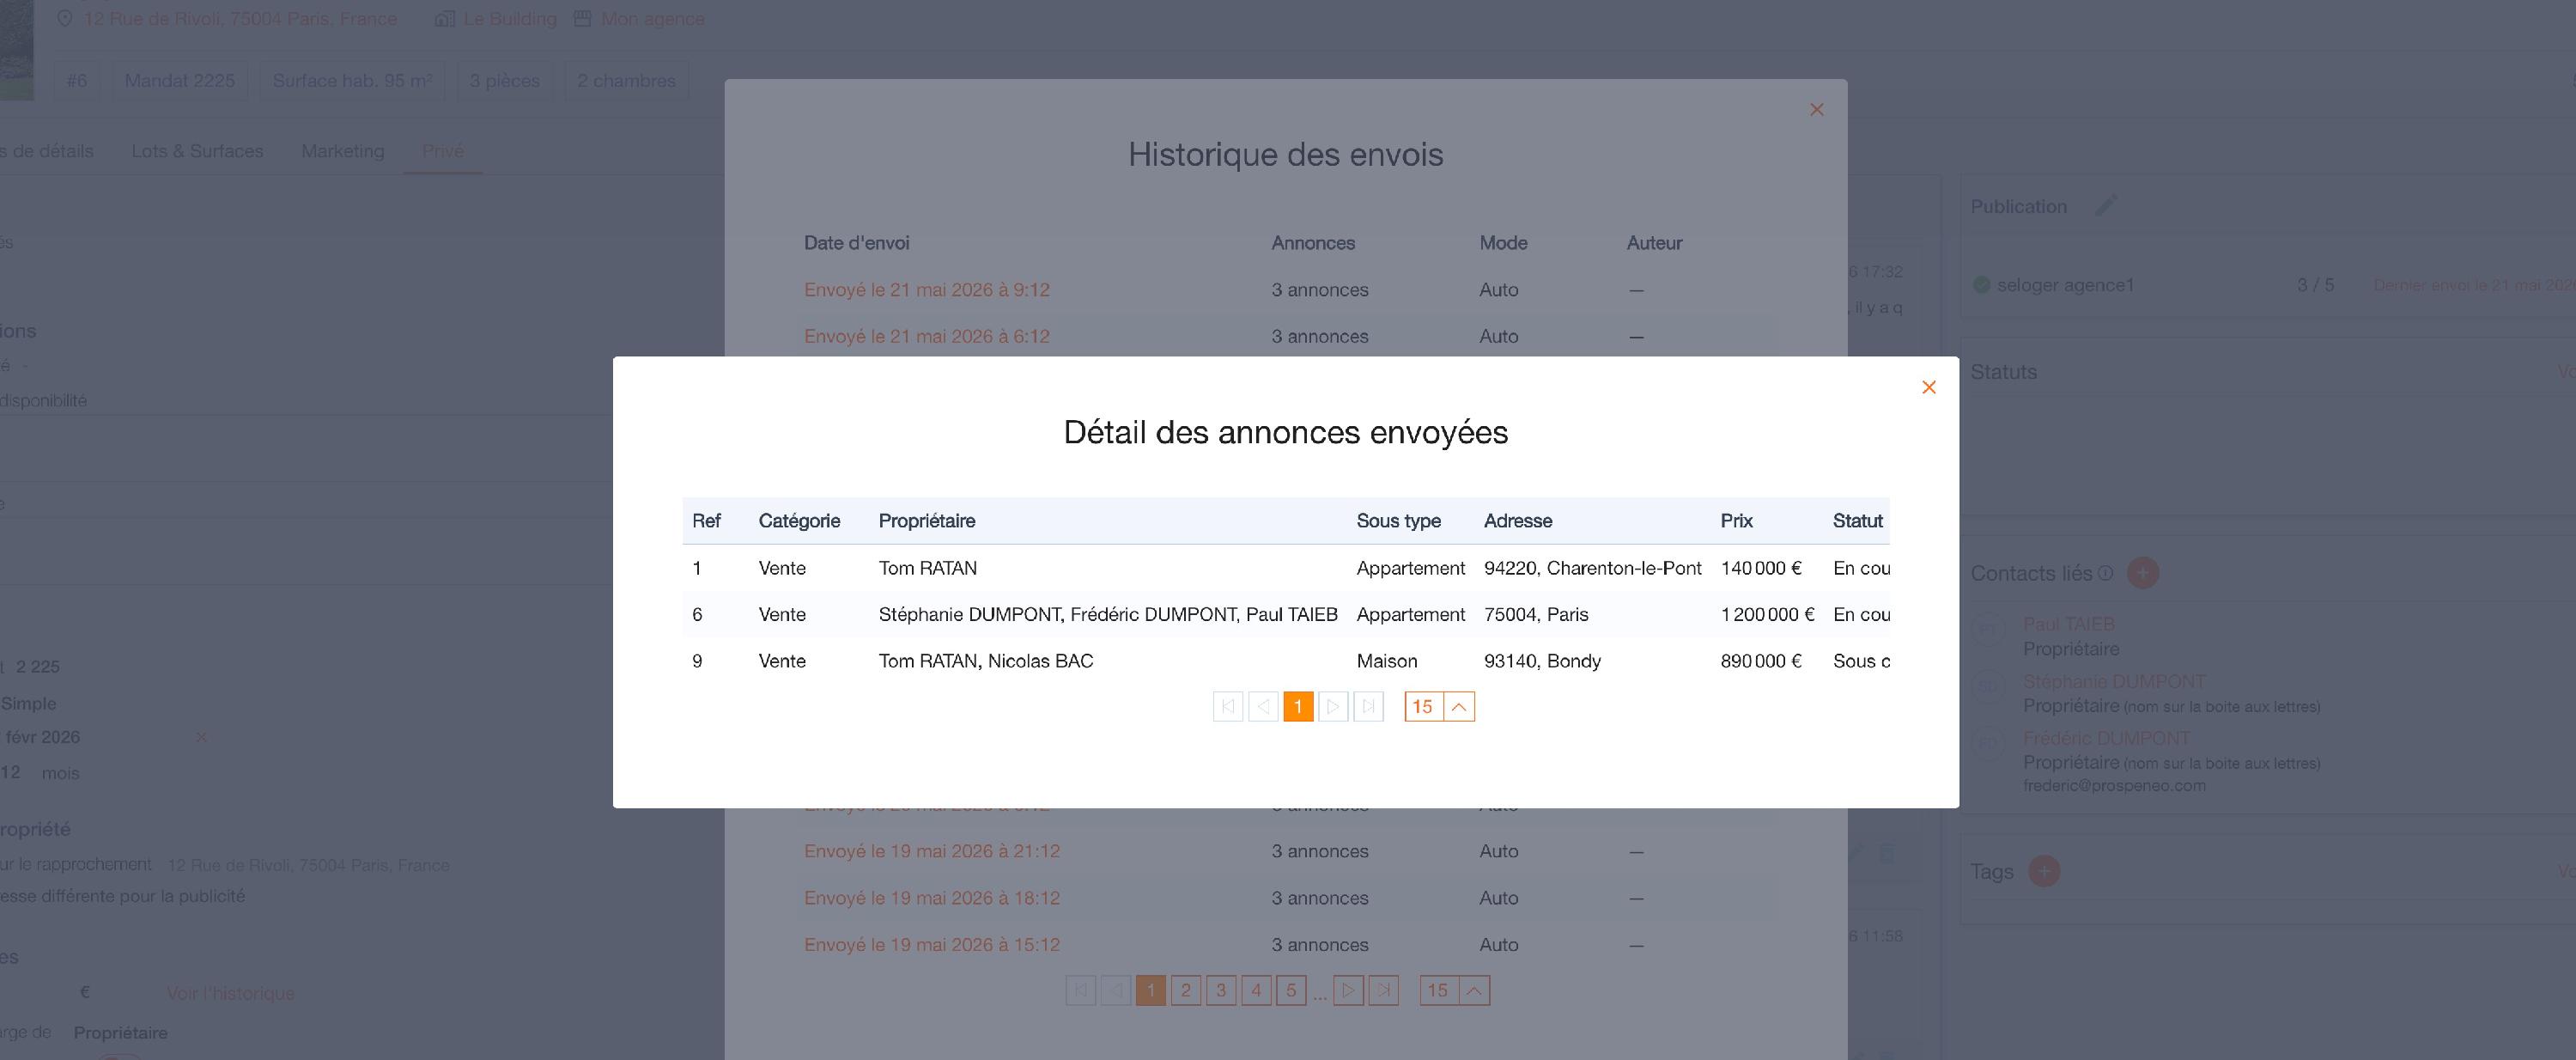
Task: Go to previous page in Détail des annonces pagination
Action: point(1263,707)
